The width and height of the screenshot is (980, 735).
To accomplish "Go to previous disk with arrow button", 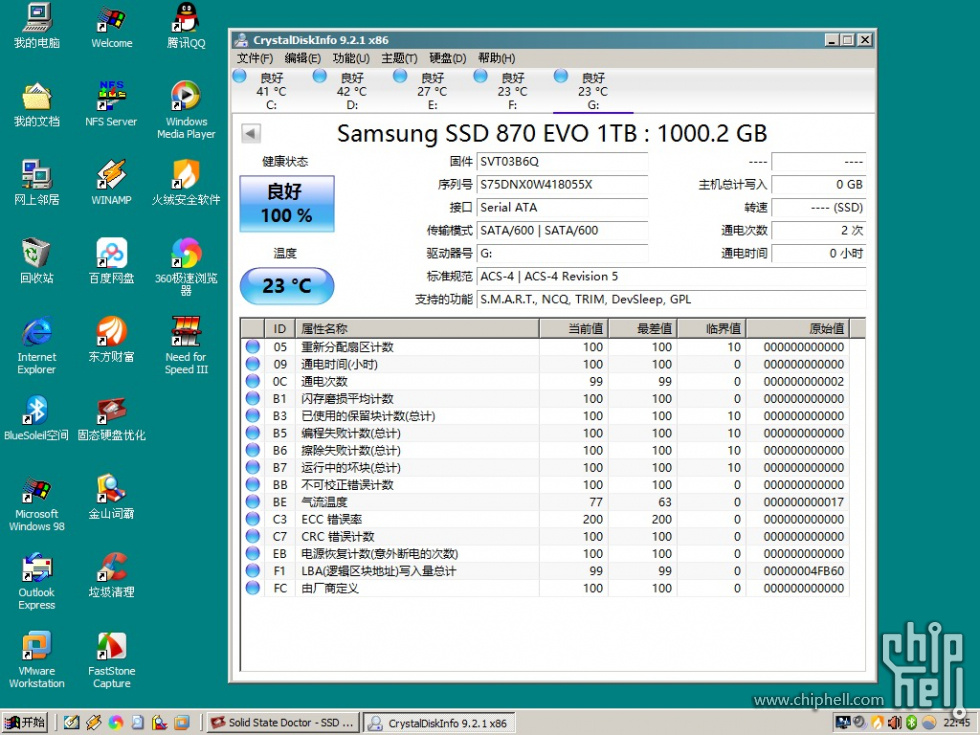I will [251, 133].
